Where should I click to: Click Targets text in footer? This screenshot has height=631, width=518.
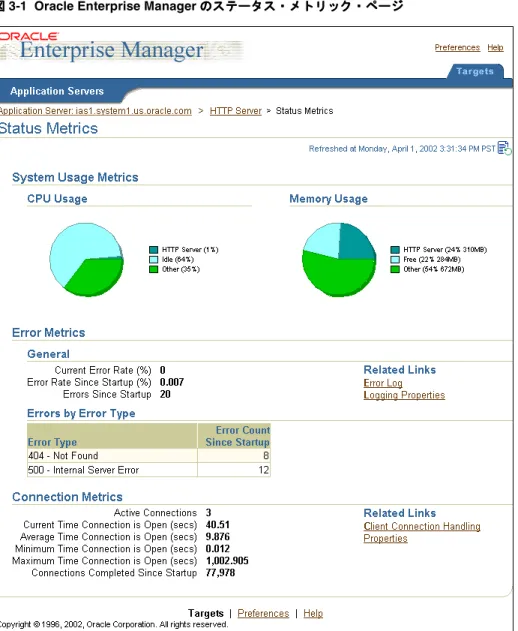pos(206,613)
